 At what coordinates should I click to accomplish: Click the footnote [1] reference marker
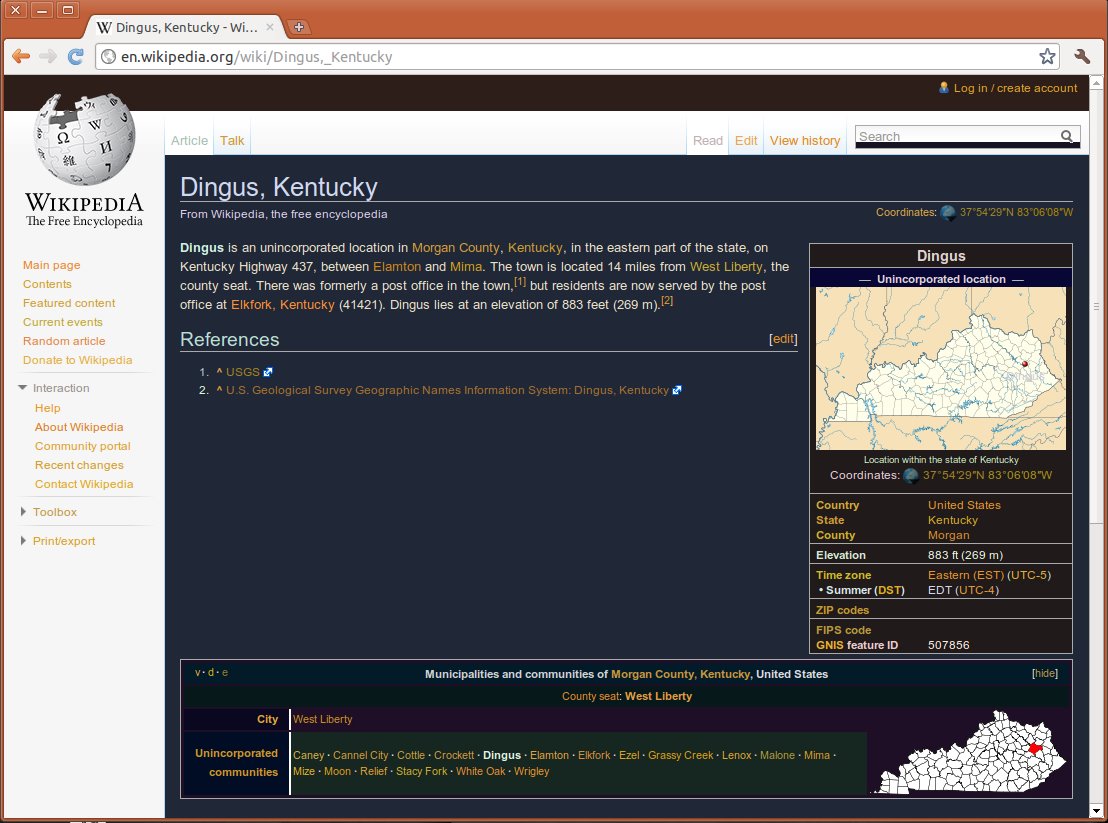click(x=520, y=282)
